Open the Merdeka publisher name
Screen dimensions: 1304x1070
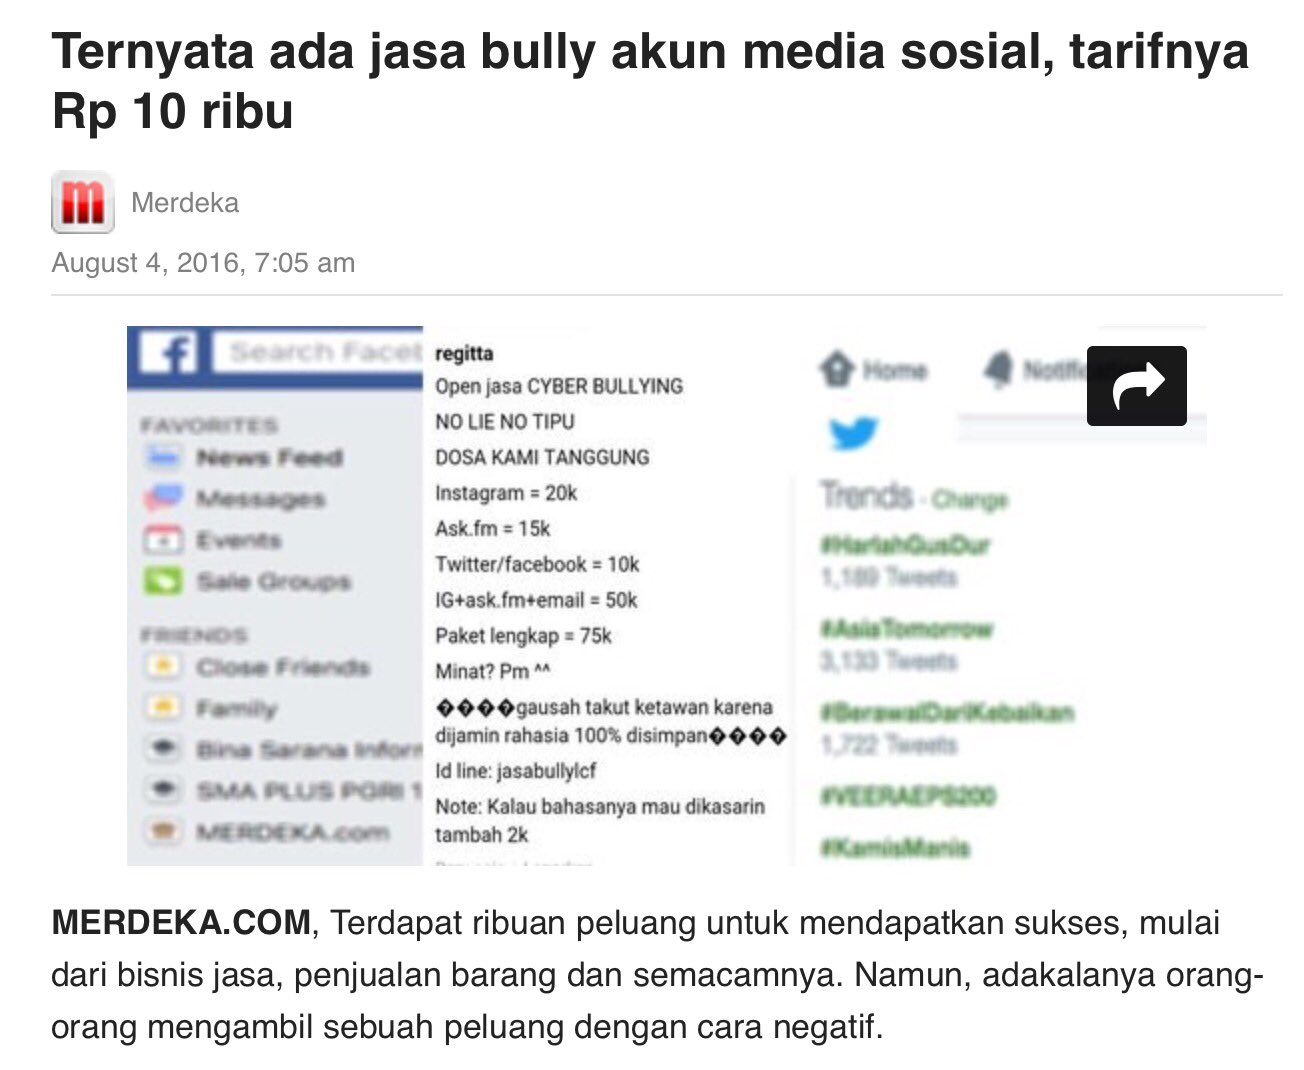pos(185,203)
